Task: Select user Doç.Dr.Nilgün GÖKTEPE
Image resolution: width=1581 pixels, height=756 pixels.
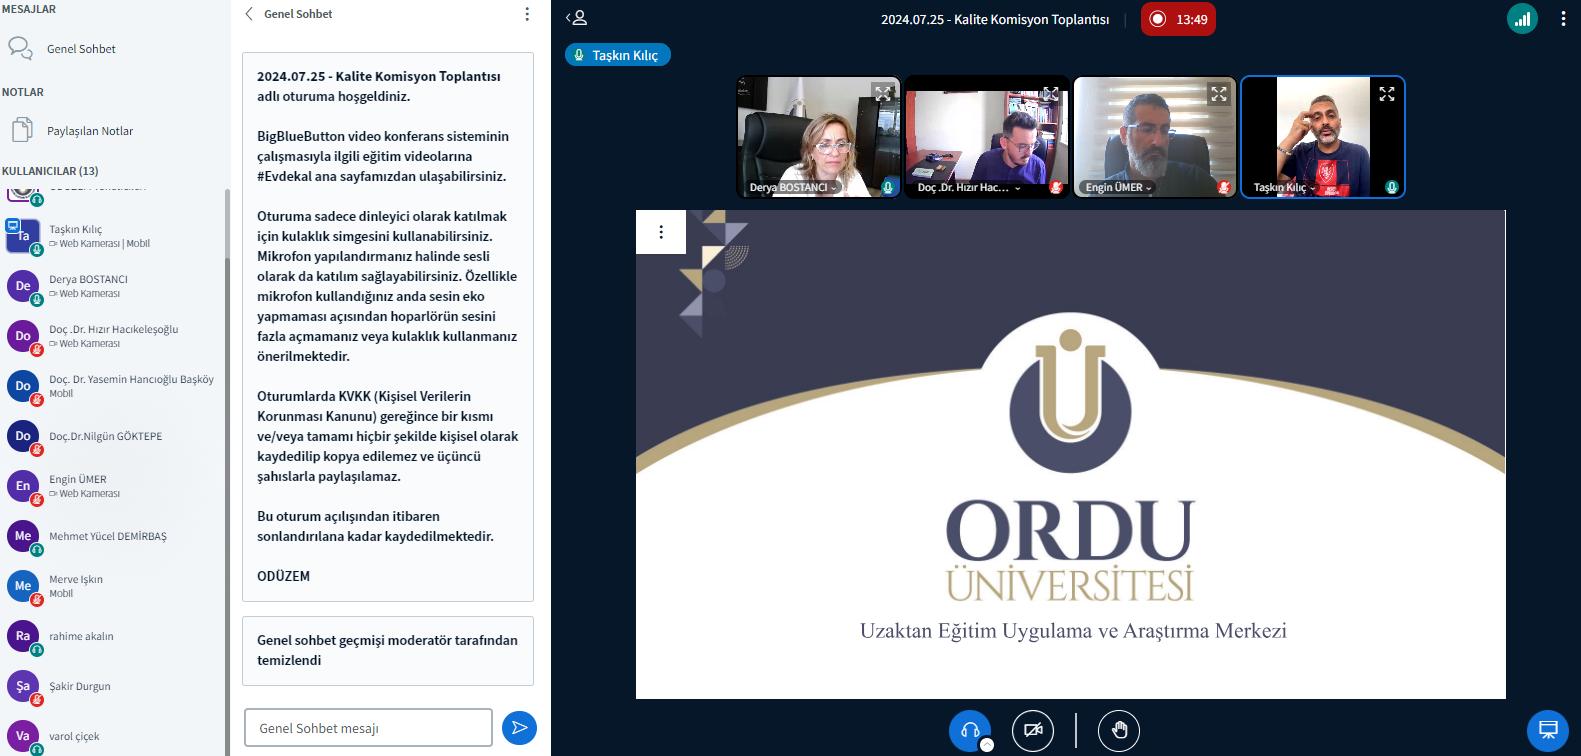Action: point(112,436)
